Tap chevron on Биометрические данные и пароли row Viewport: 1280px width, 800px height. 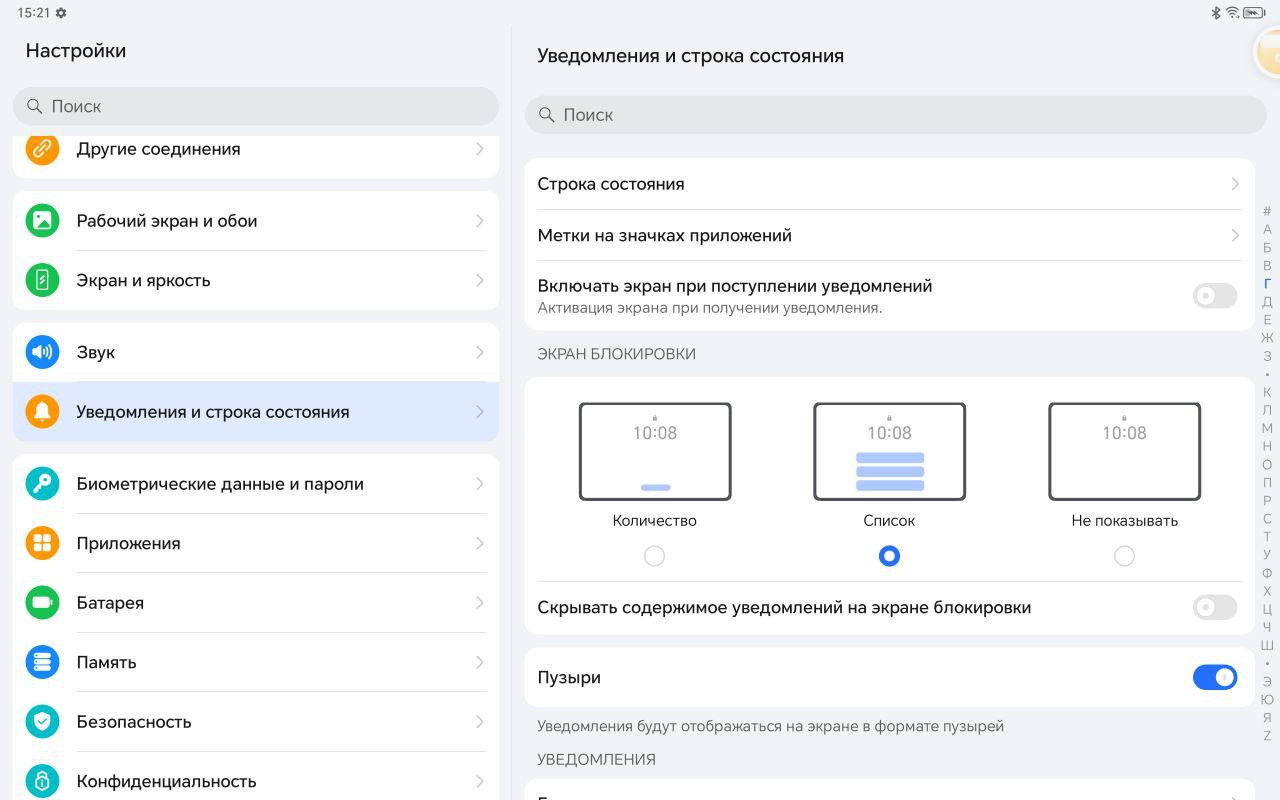click(480, 484)
